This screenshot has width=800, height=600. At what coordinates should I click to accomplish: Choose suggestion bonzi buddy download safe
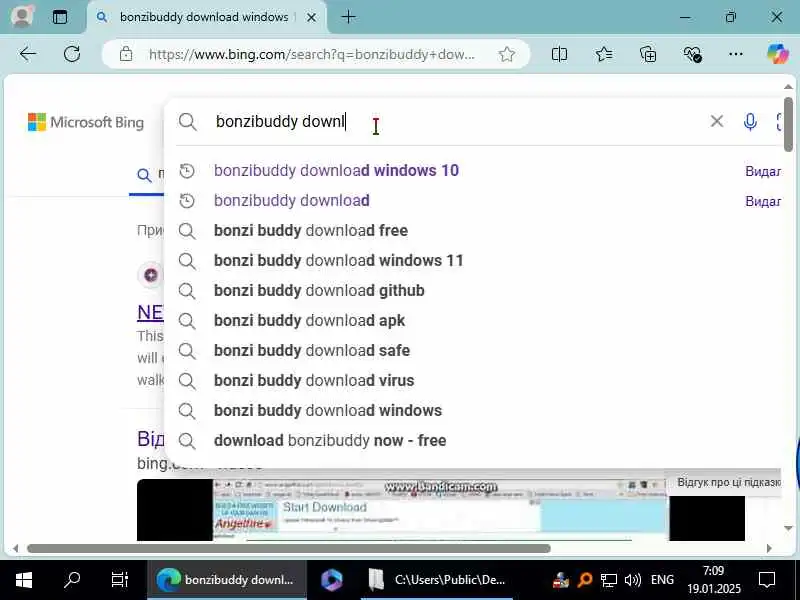pyautogui.click(x=312, y=351)
